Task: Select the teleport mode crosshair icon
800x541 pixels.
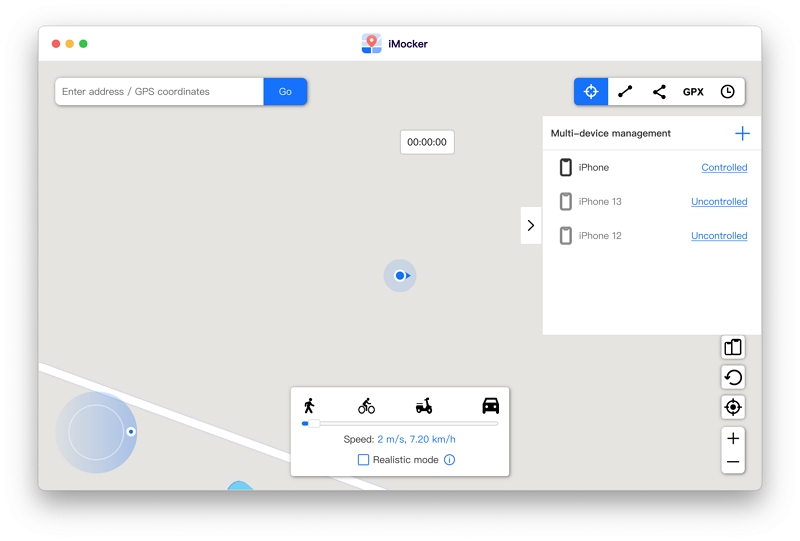Action: click(x=591, y=91)
